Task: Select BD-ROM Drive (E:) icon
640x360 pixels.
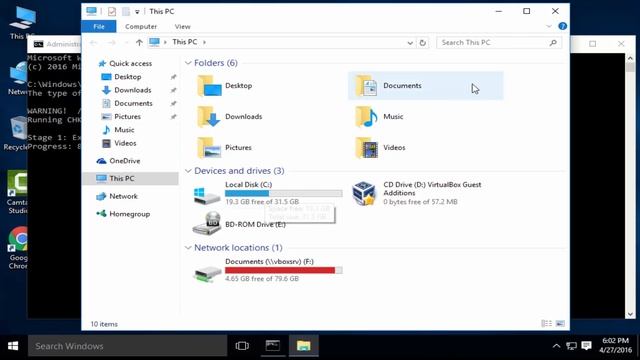Action: click(207, 224)
